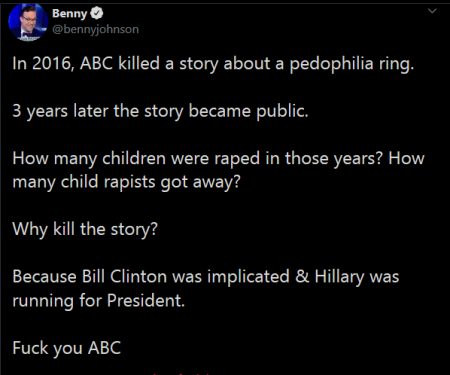Click the final line ending with "you ABC"
The image size is (450, 375).
click(x=67, y=348)
